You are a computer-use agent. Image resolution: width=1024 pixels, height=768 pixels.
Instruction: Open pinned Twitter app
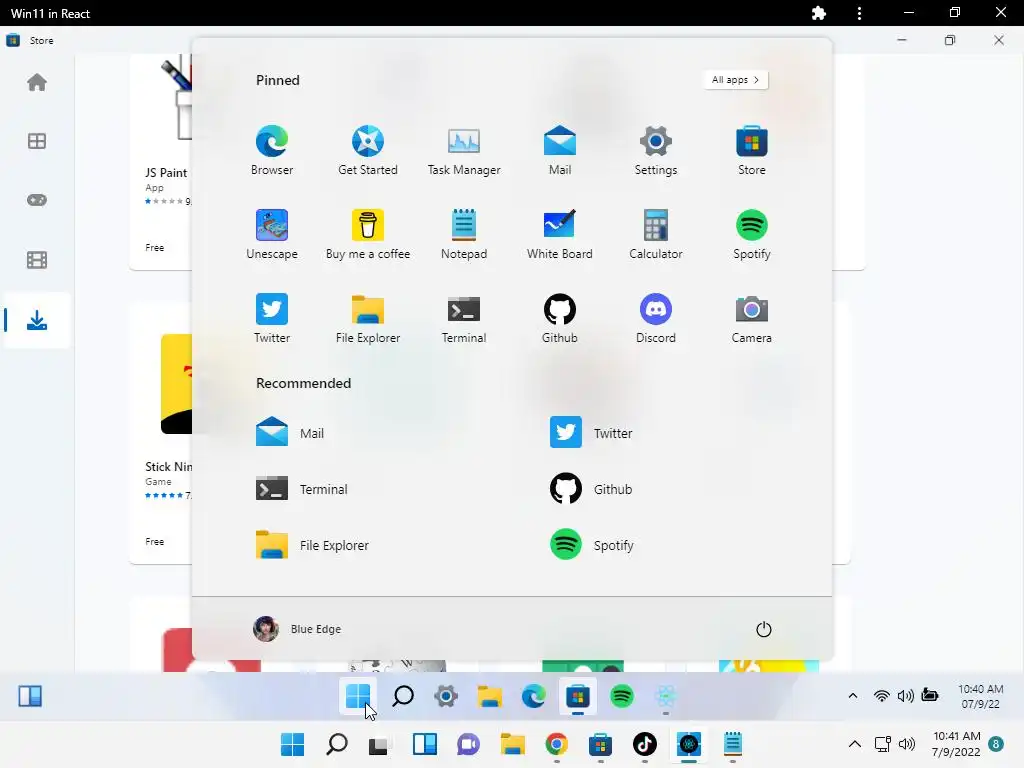point(272,319)
